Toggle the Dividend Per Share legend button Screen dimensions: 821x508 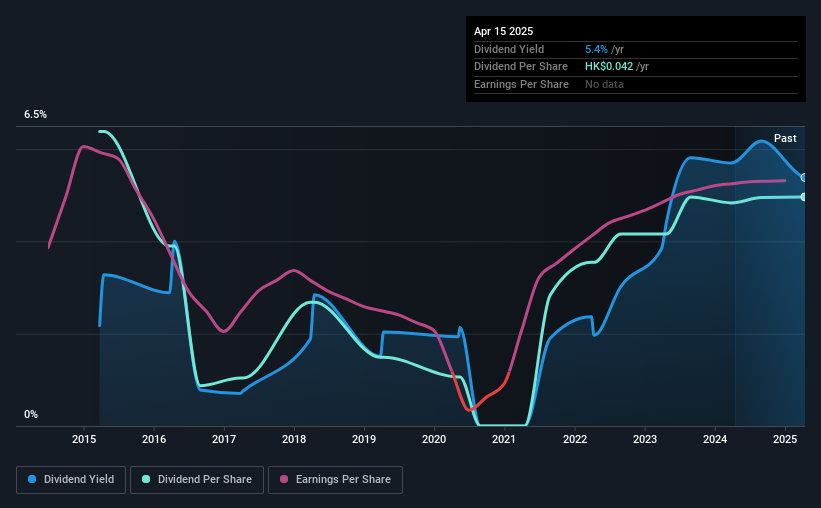point(197,480)
